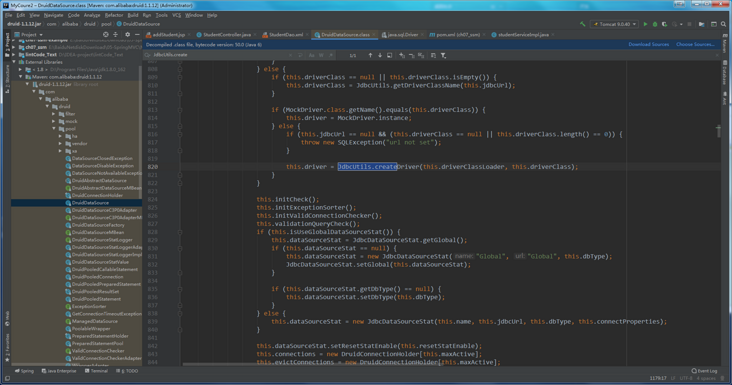The height and width of the screenshot is (385, 732).
Task: Collapse the pool package folder
Action: [54, 129]
